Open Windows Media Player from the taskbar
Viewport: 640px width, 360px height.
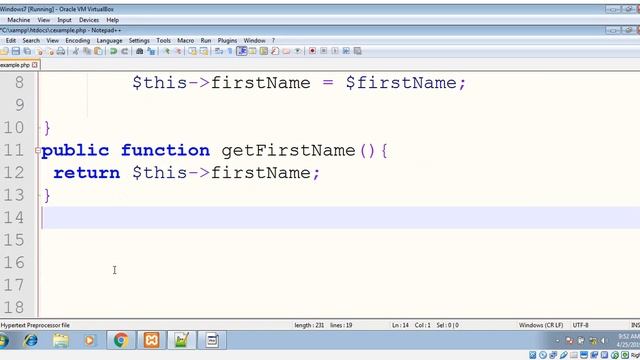click(x=89, y=340)
